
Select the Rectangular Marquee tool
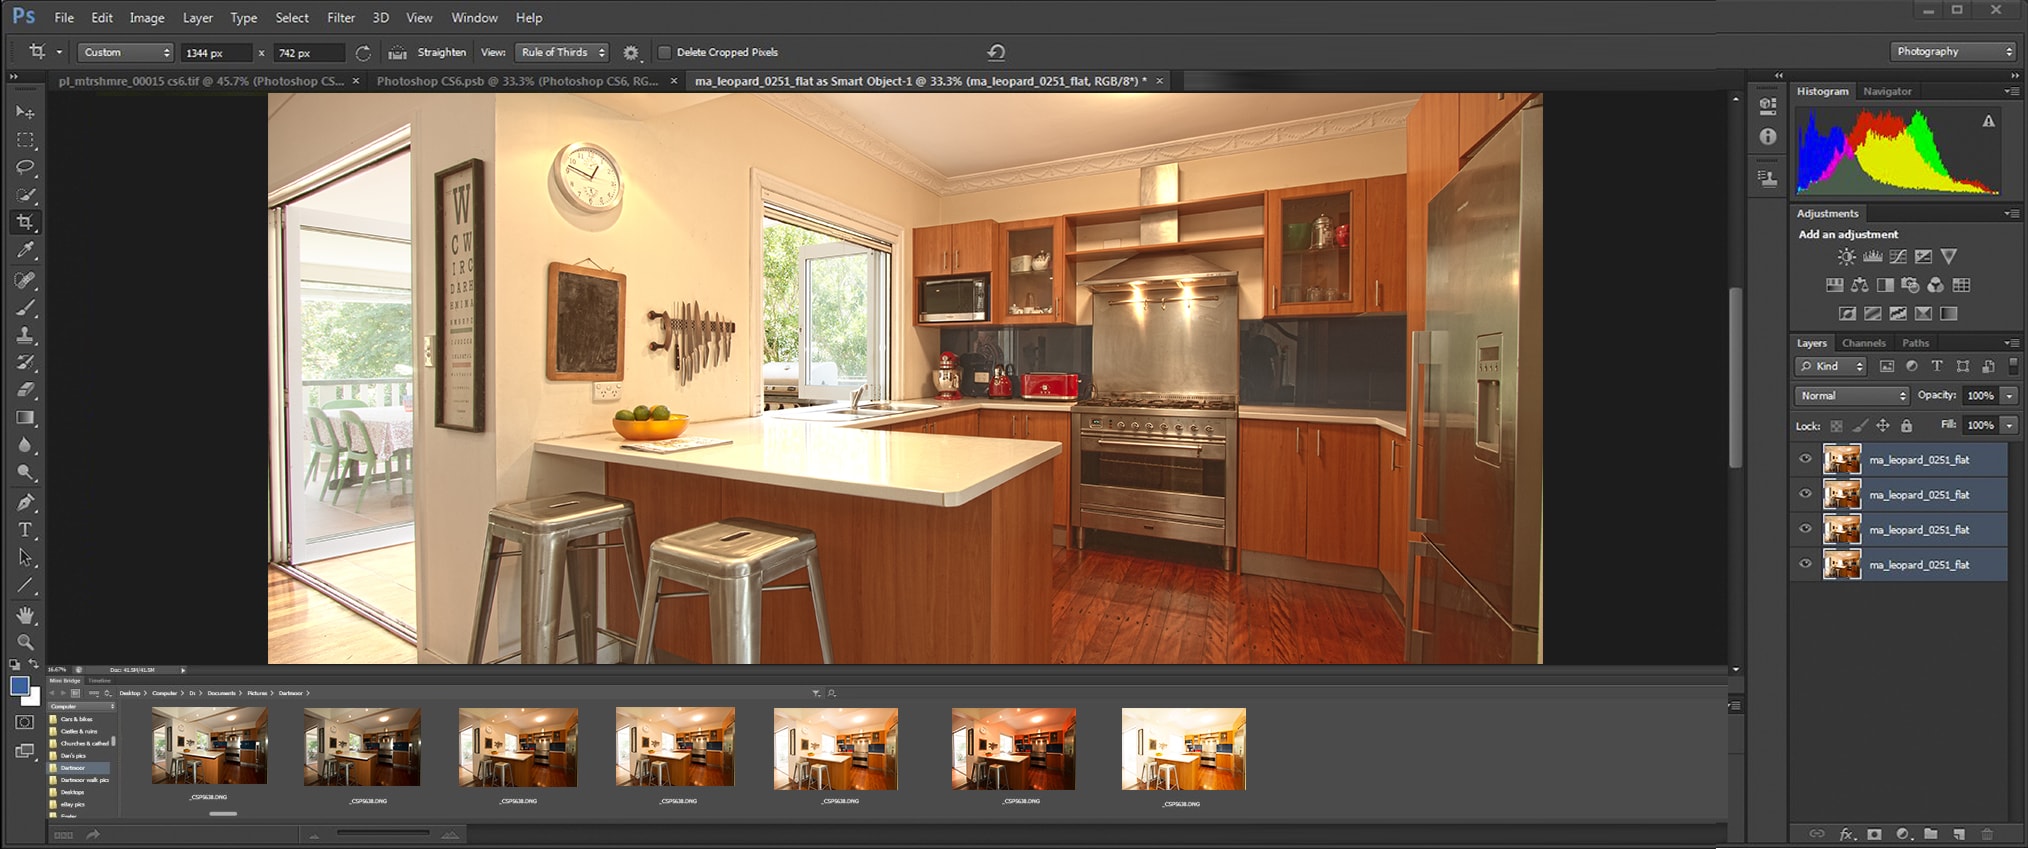[x=25, y=140]
